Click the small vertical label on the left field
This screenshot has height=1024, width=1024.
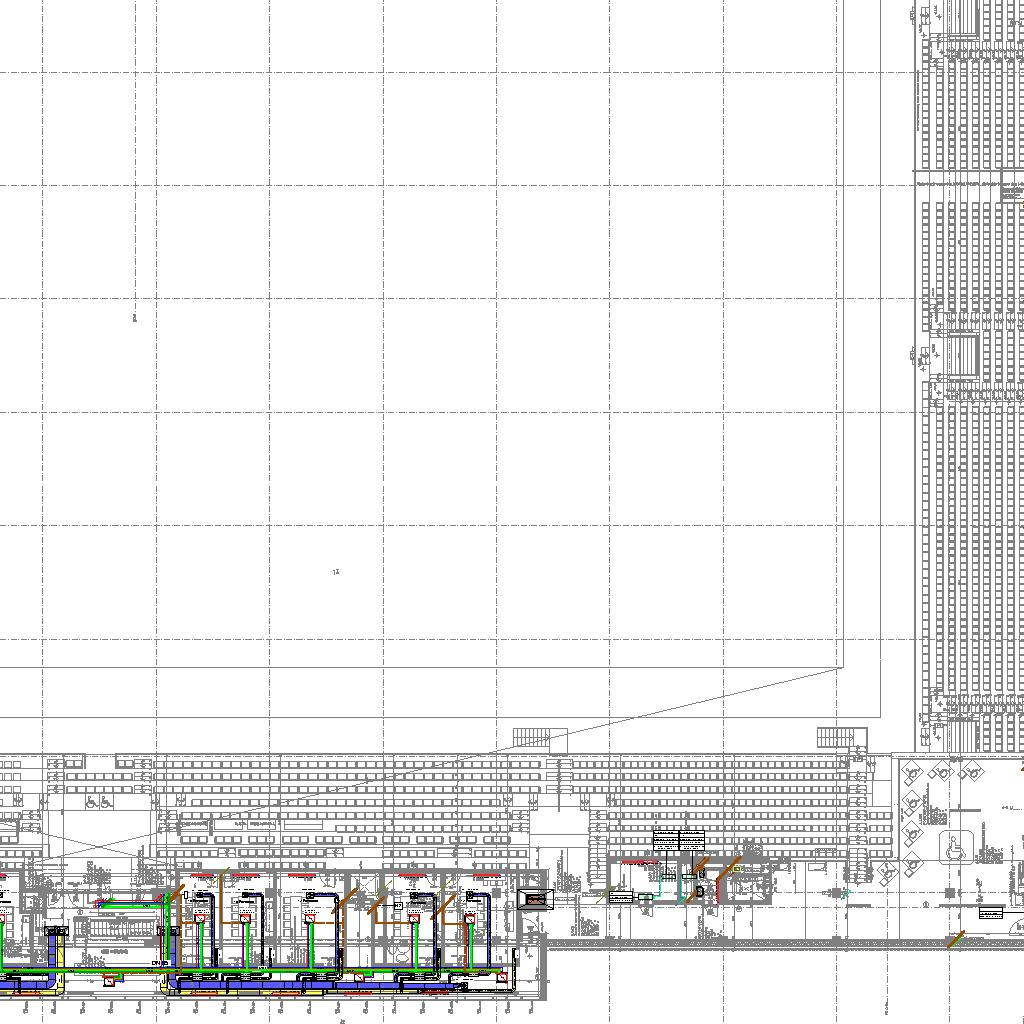[x=134, y=318]
